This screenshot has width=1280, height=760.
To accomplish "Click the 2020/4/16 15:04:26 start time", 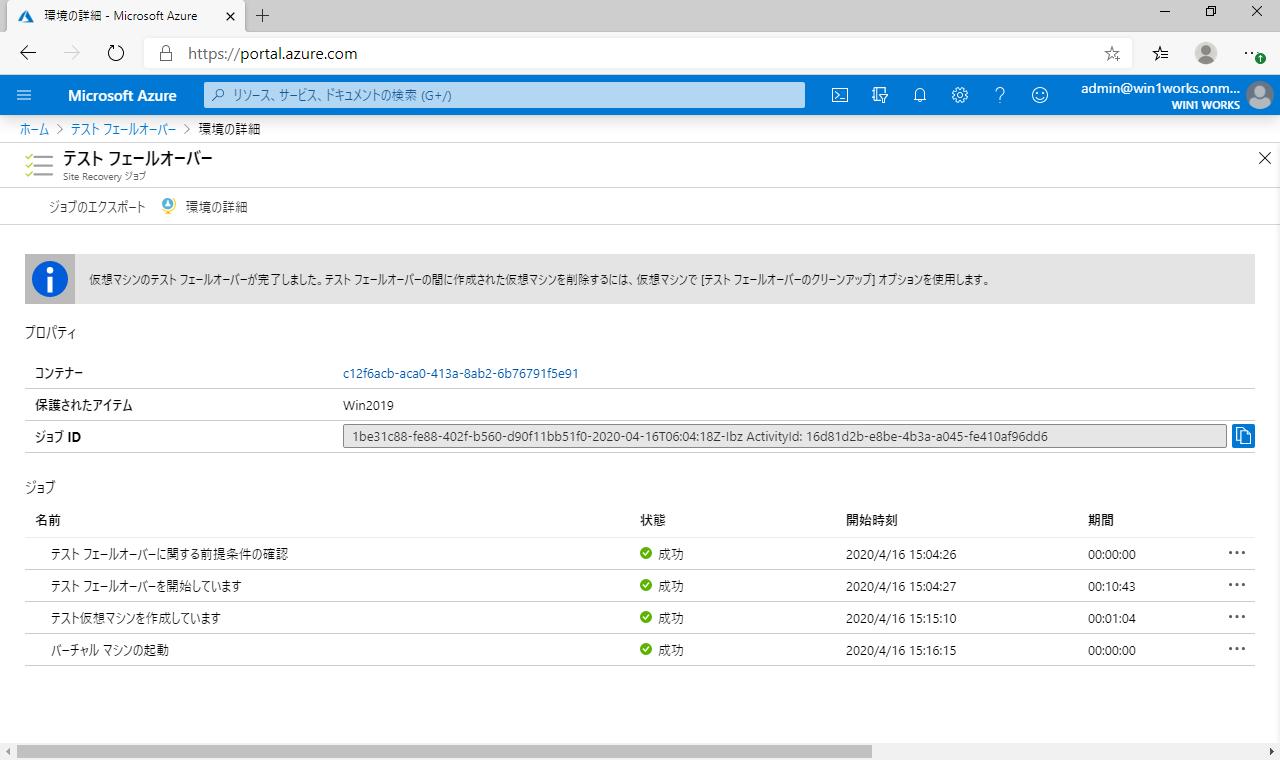I will (x=901, y=555).
